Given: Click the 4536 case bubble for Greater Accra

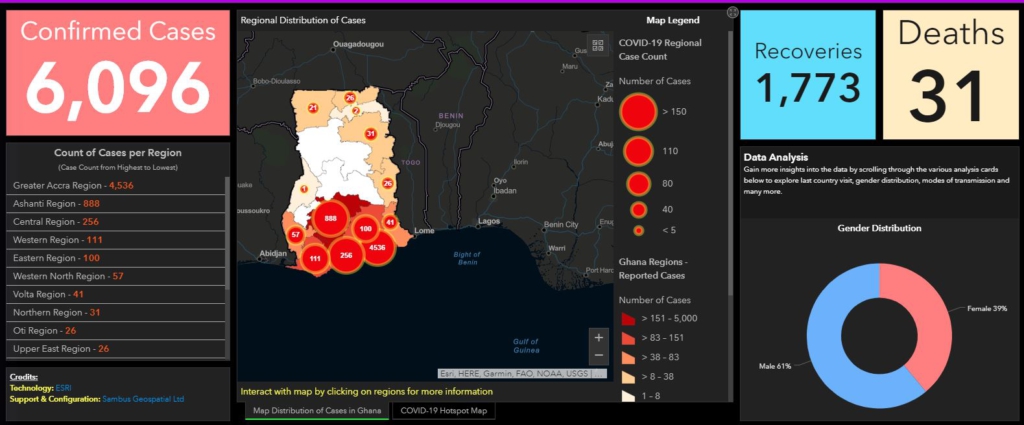Looking at the screenshot, I should click(x=376, y=246).
